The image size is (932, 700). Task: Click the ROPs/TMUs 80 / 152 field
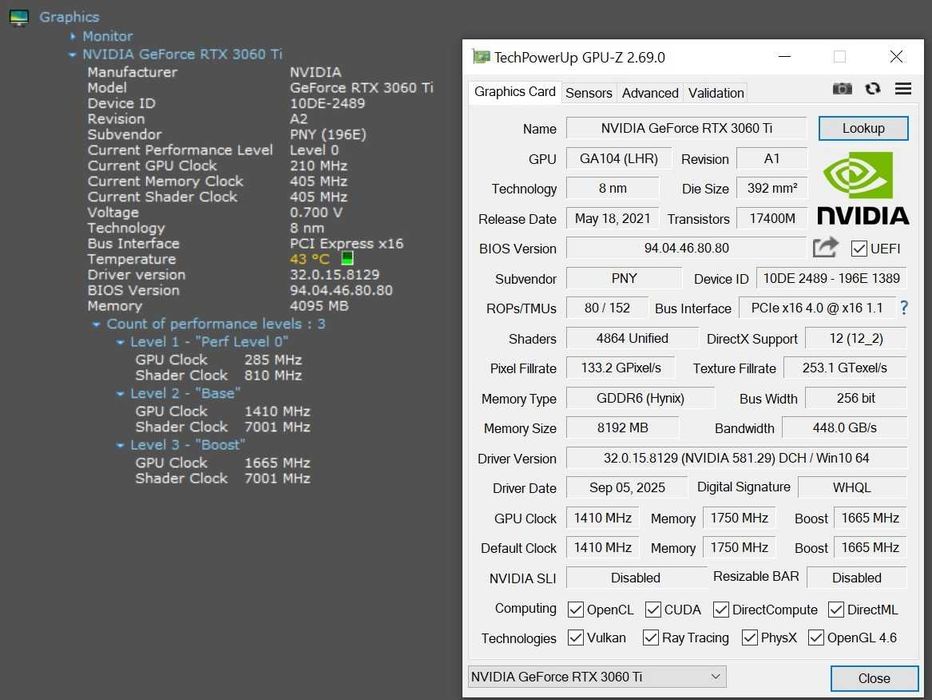coord(607,308)
